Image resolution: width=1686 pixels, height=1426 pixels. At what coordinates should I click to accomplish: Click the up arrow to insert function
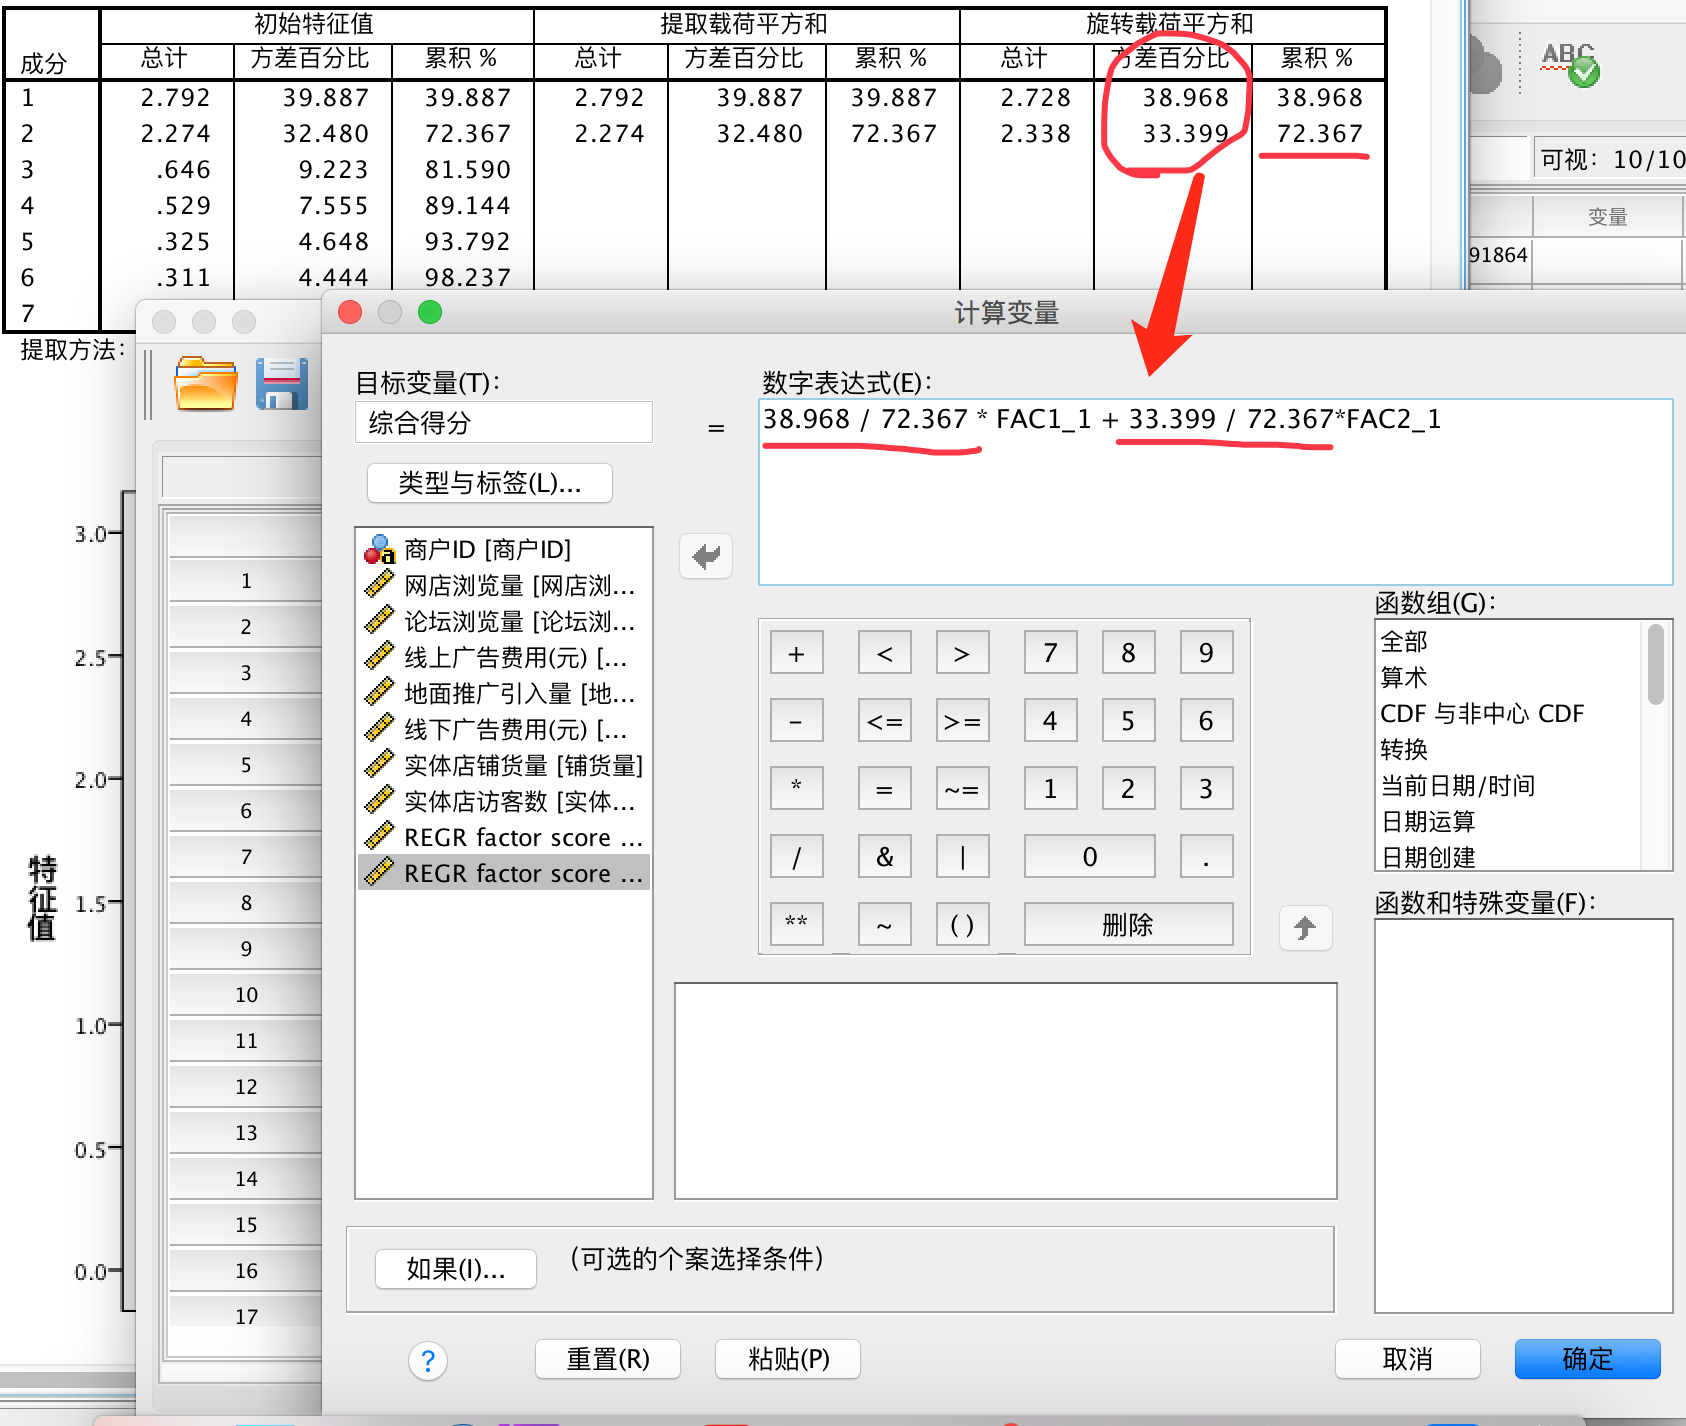pos(1305,928)
